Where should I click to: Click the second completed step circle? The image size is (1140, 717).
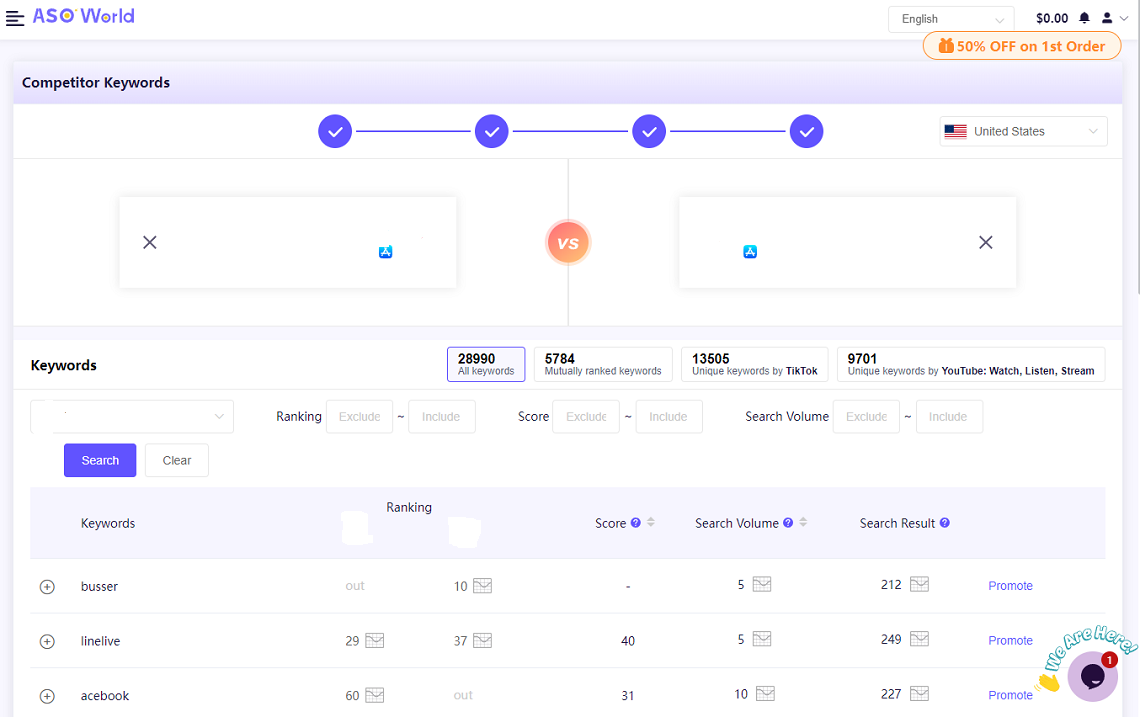click(x=492, y=132)
